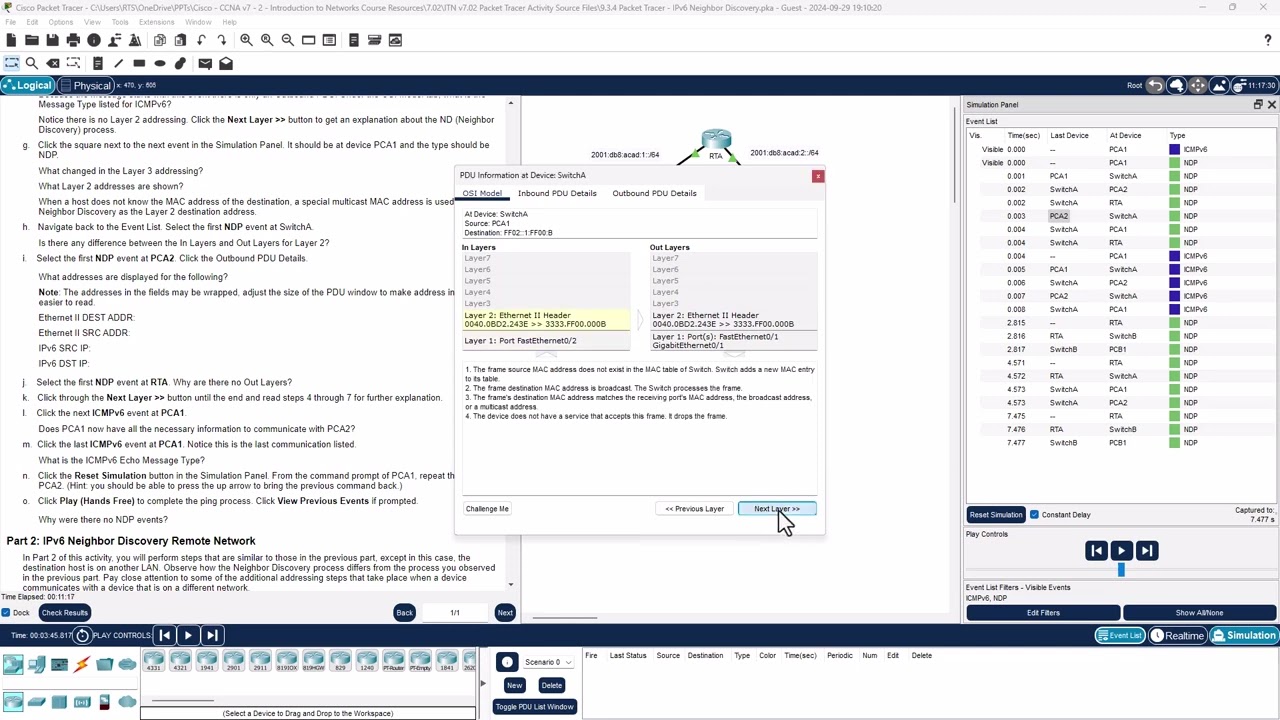Click the Save file icon
1280x720 pixels.
click(52, 40)
